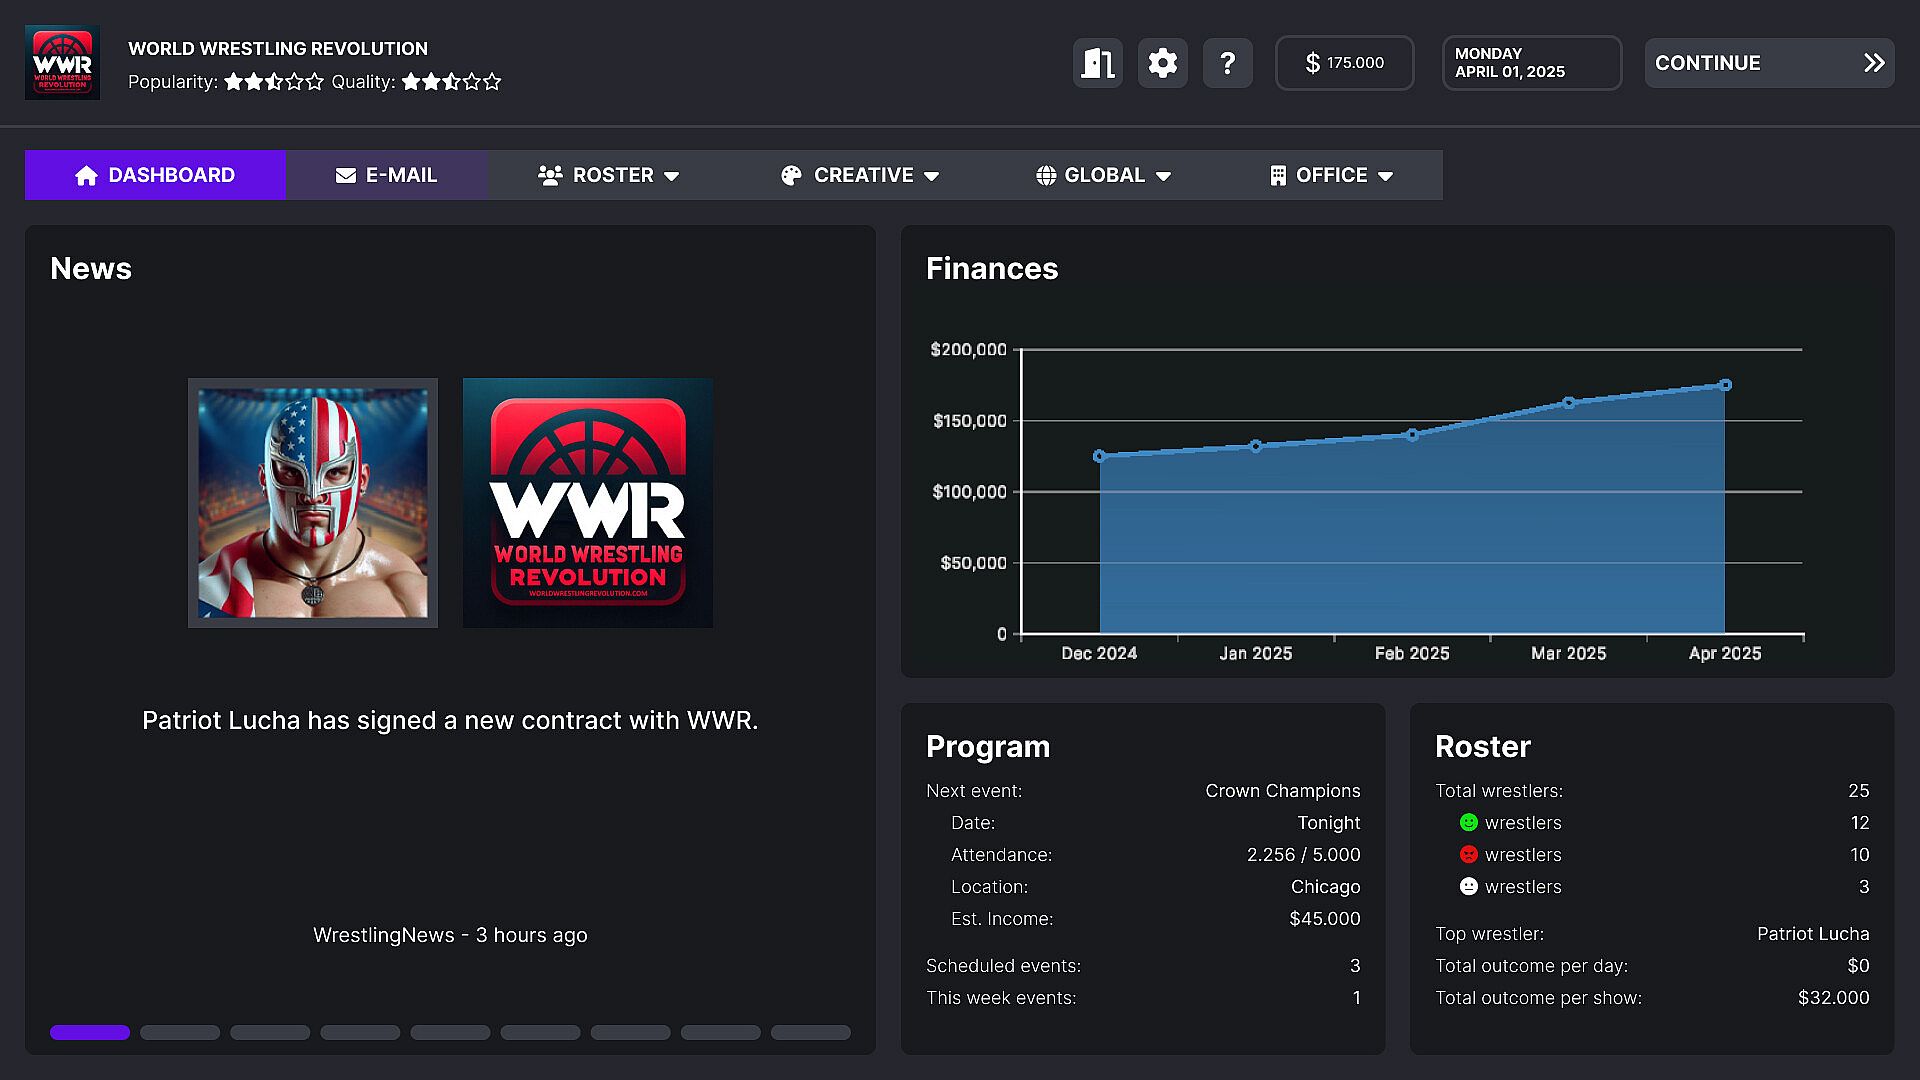Click the question mark help icon

pyautogui.click(x=1227, y=63)
